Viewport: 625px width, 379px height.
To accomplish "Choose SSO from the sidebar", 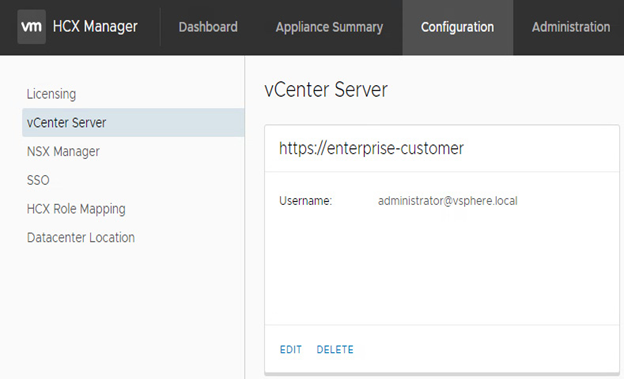I will click(x=38, y=180).
